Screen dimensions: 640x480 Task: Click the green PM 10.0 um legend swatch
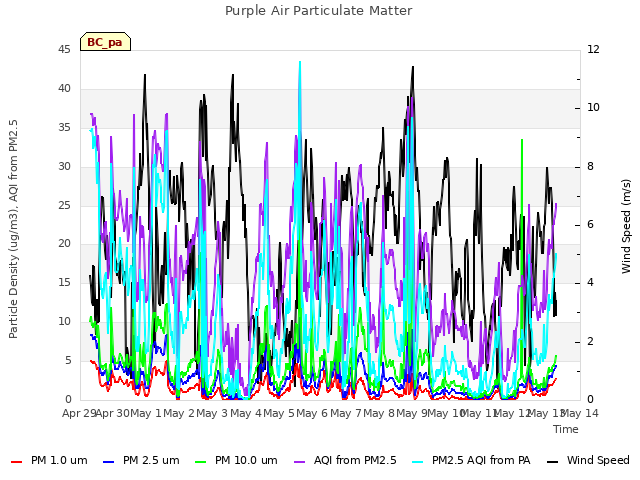point(201,462)
